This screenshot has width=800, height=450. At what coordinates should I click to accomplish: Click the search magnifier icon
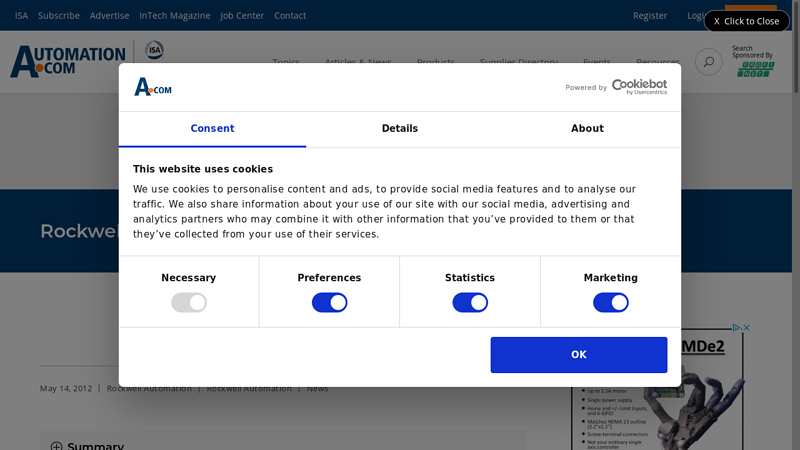[x=708, y=62]
